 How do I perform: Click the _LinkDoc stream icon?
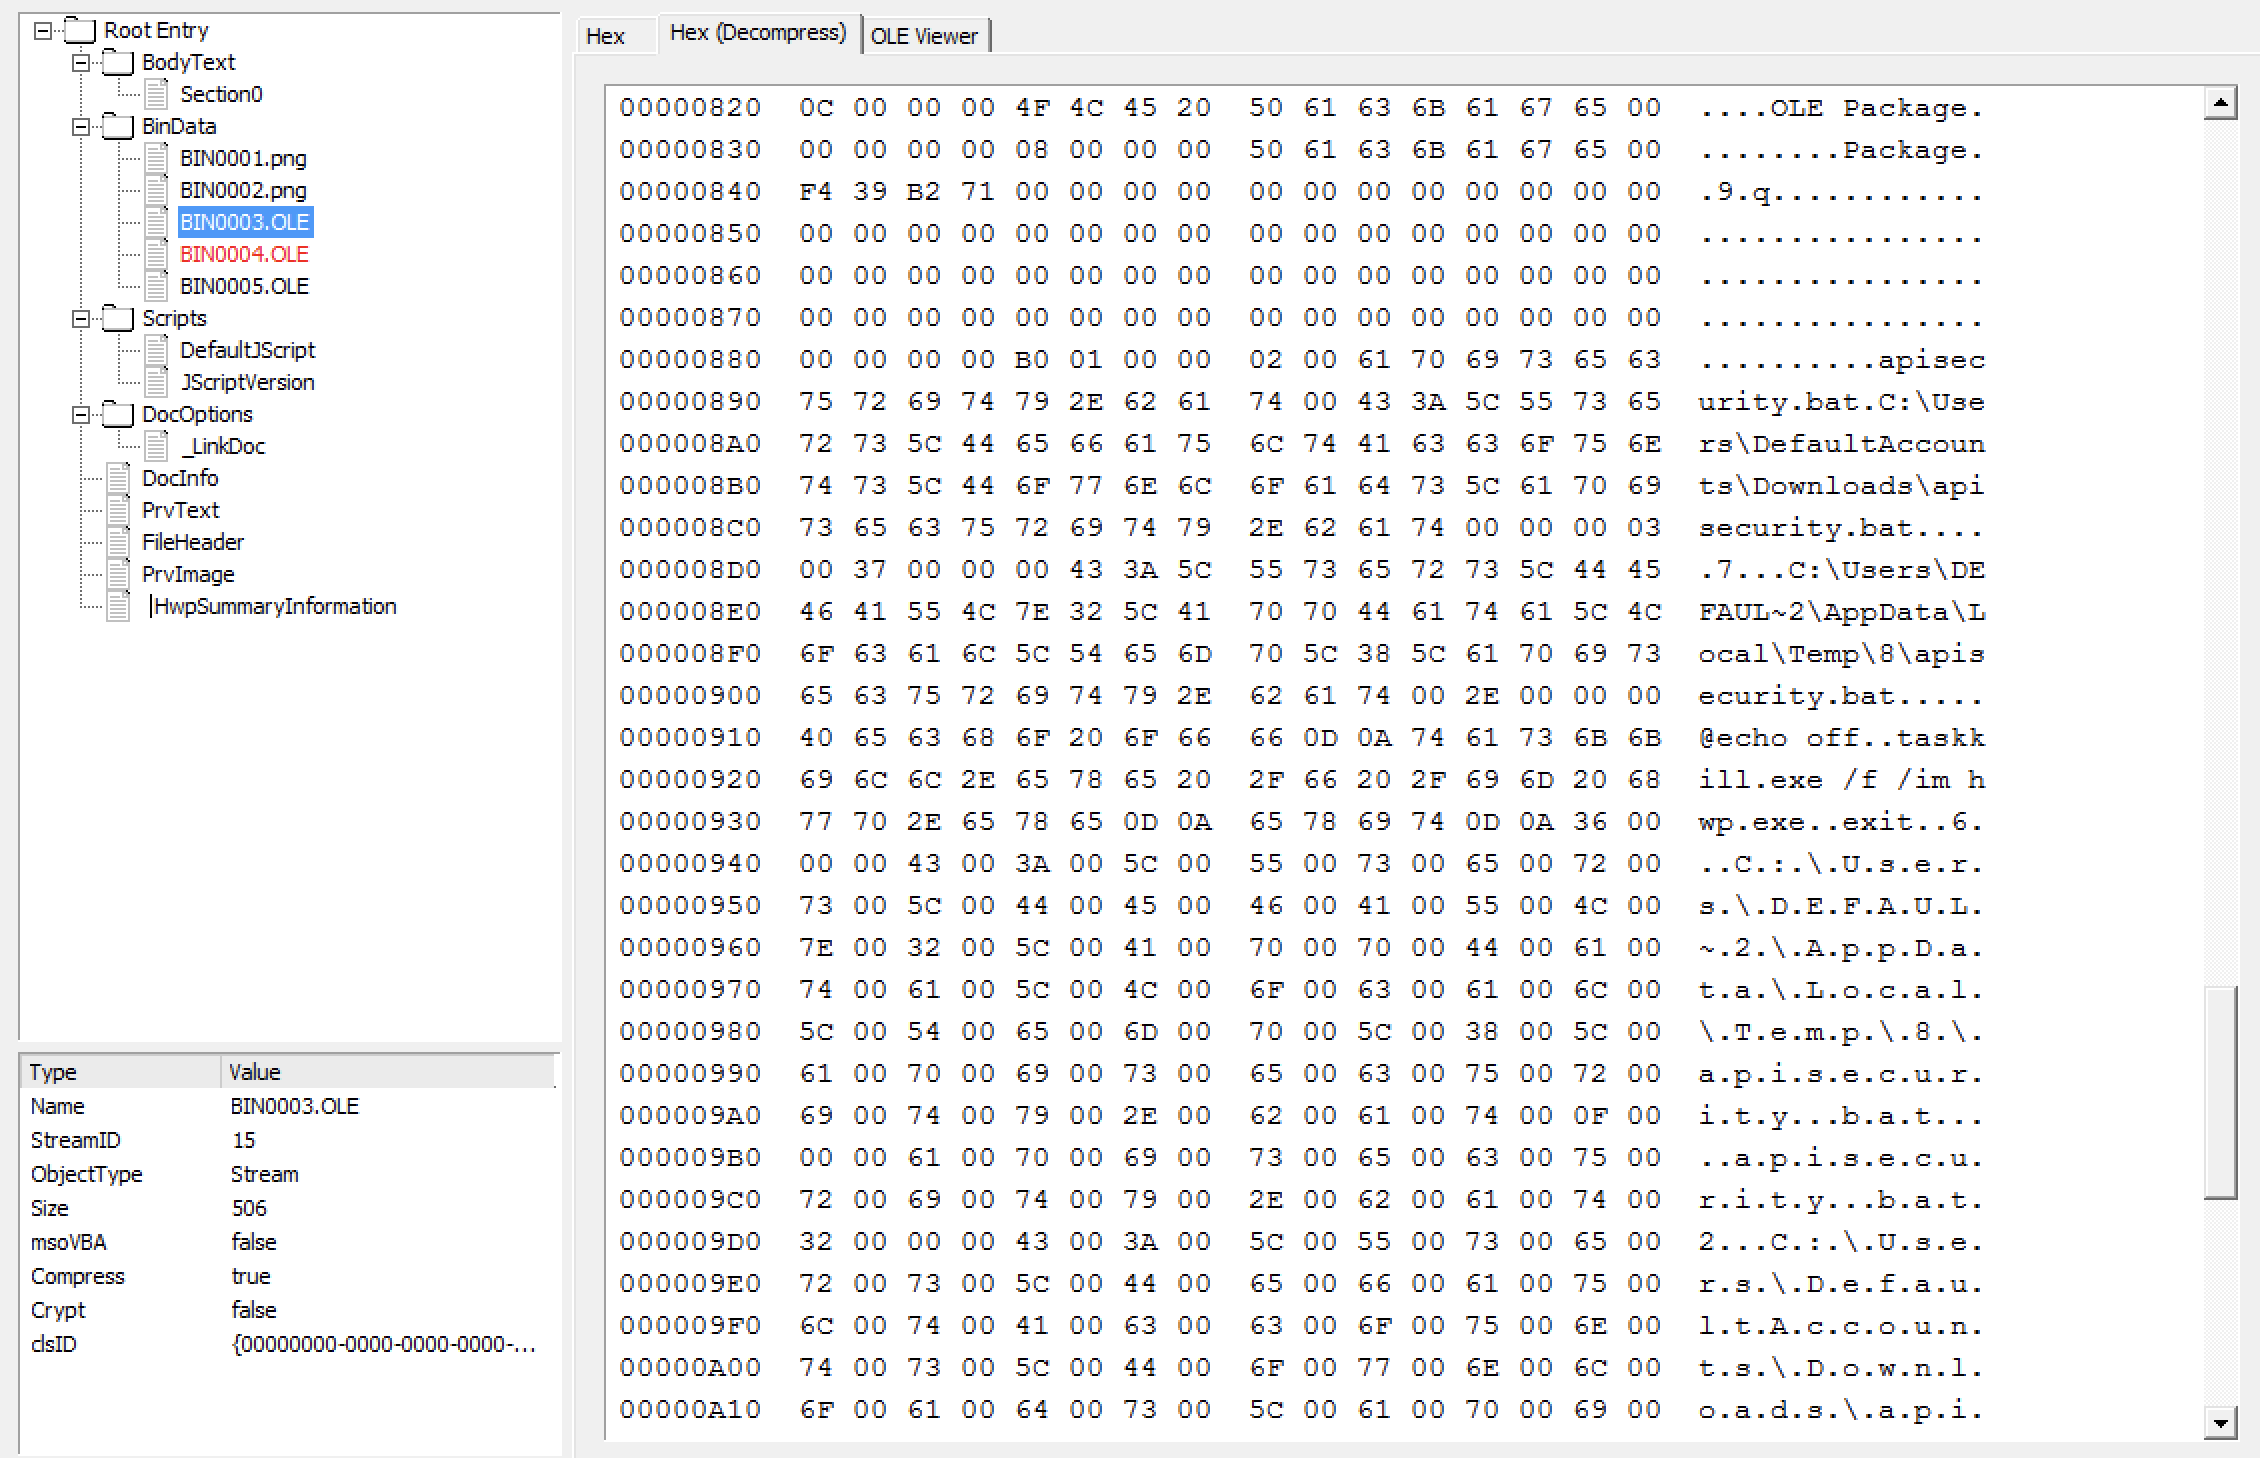coord(156,446)
